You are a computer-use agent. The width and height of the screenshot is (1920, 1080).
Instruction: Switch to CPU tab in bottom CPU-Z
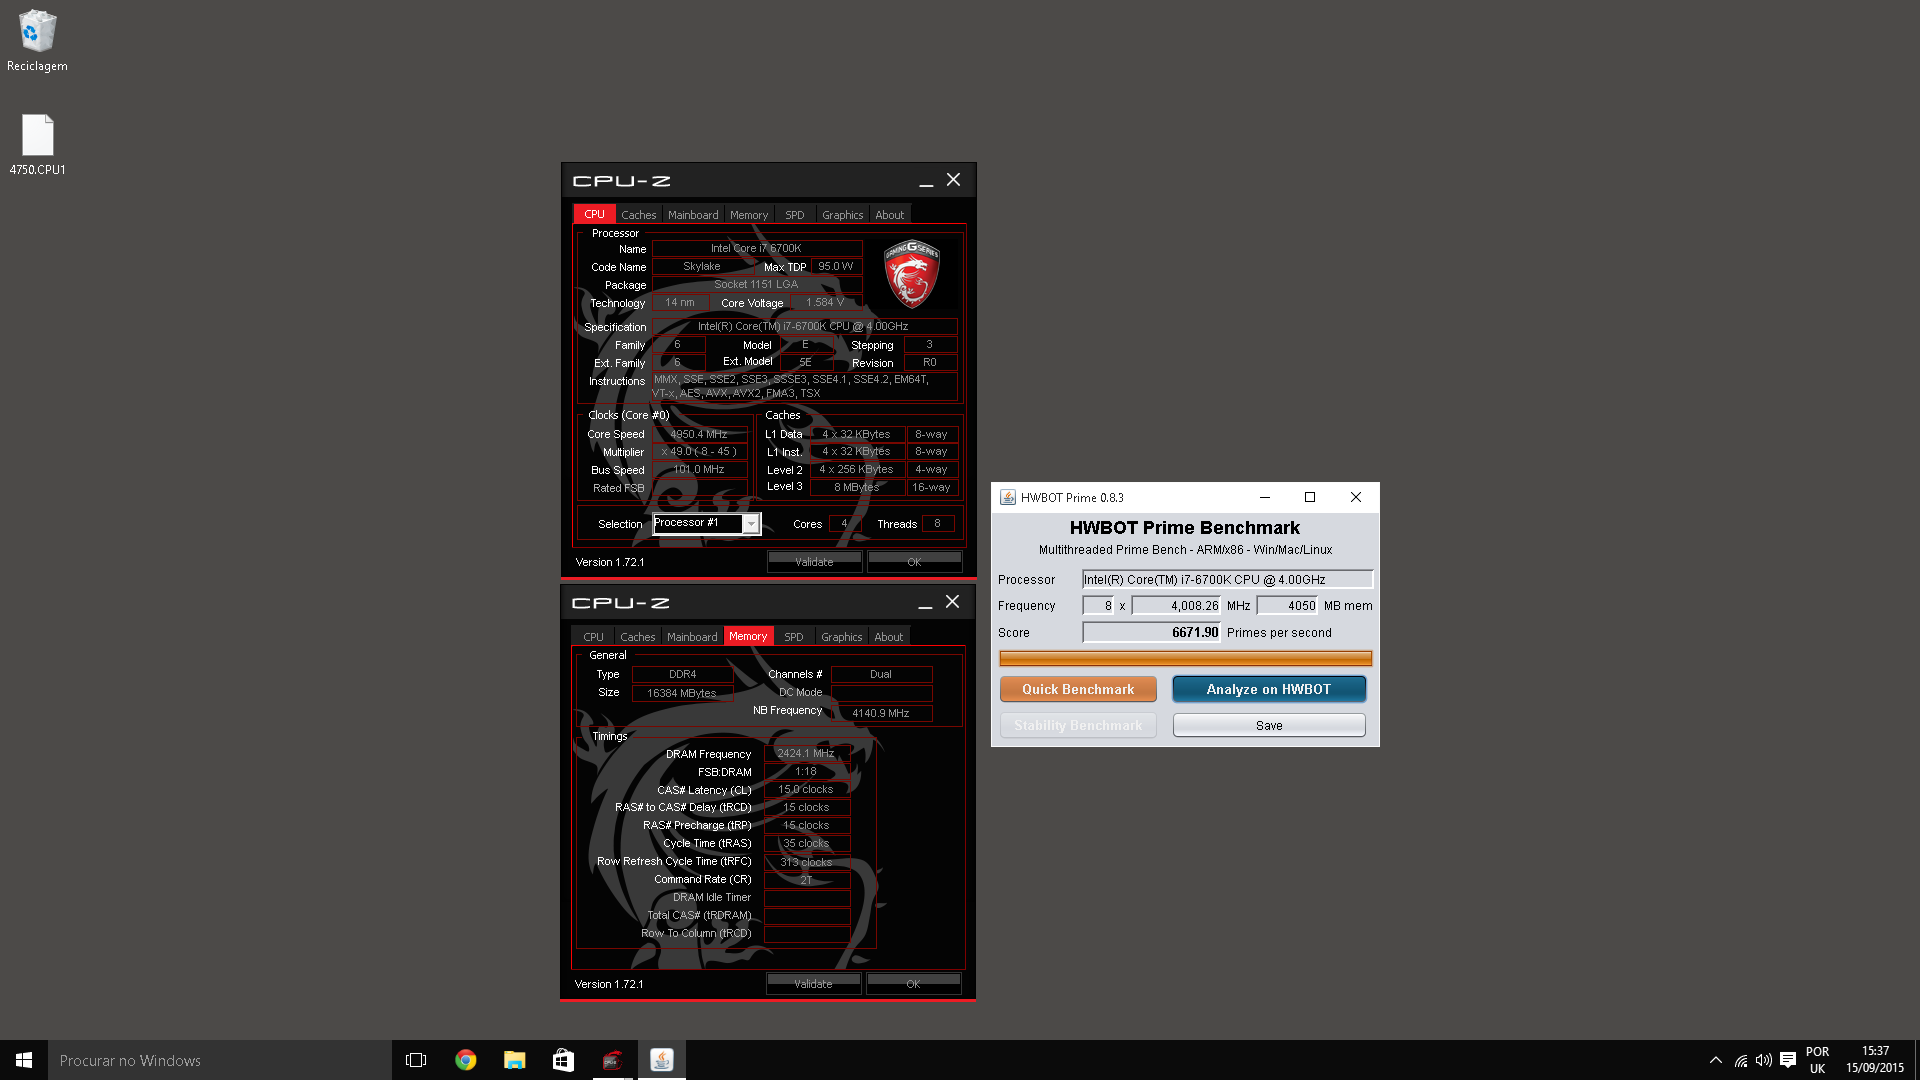pos(593,637)
